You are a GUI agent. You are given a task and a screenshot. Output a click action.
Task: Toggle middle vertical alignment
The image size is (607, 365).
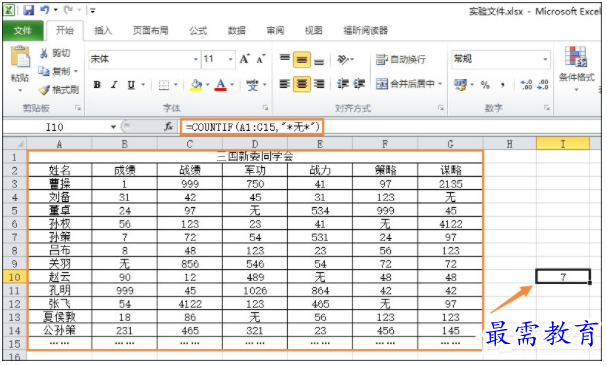(x=302, y=60)
